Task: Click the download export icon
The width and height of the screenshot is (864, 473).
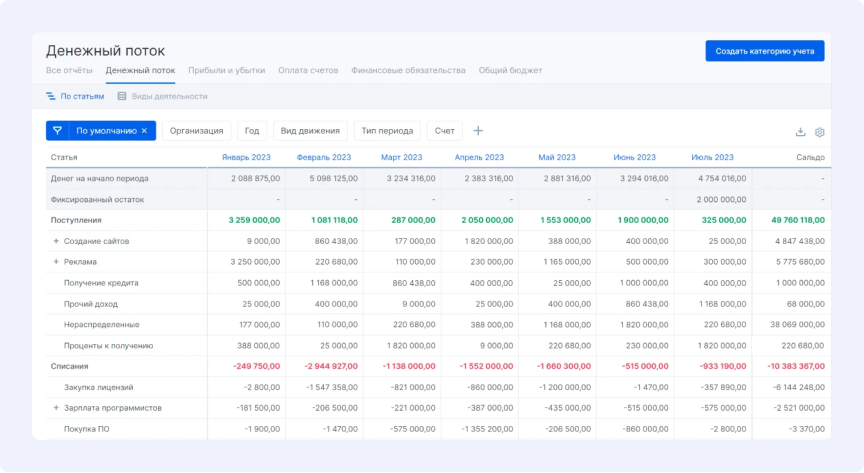Action: (800, 132)
